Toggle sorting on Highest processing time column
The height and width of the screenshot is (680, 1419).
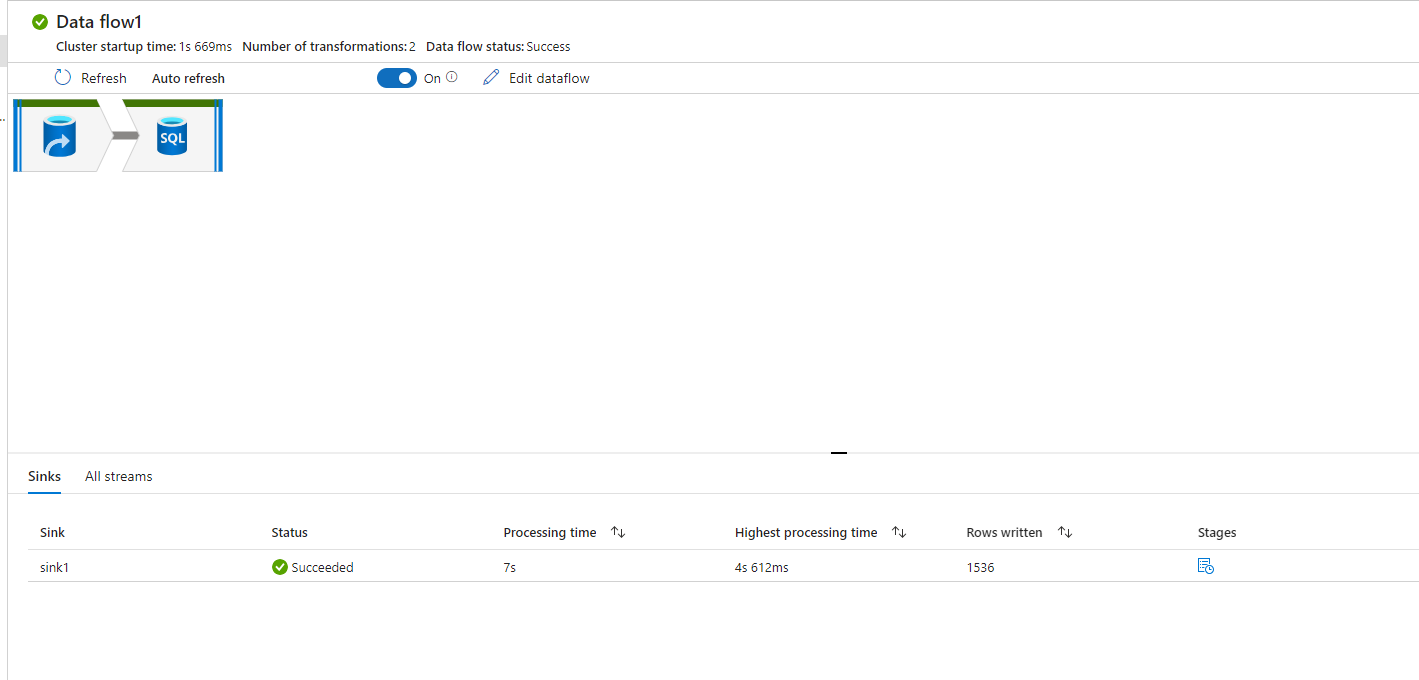coord(898,532)
